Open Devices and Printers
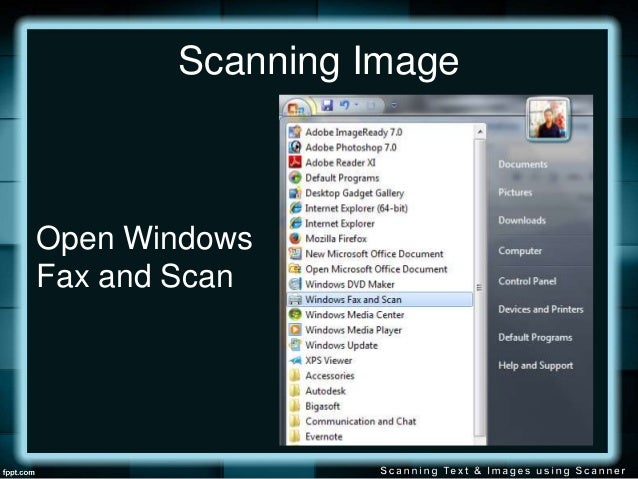The height and width of the screenshot is (479, 638). point(541,309)
